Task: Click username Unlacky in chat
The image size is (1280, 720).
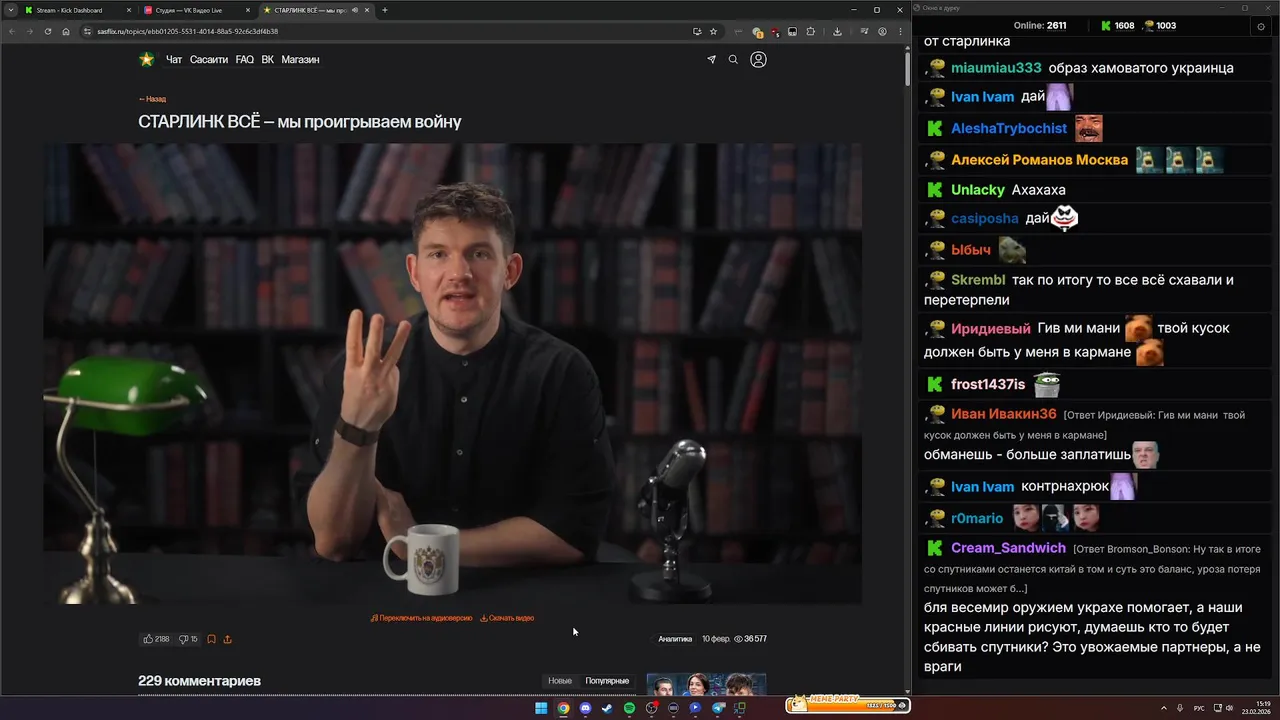Action: [978, 190]
